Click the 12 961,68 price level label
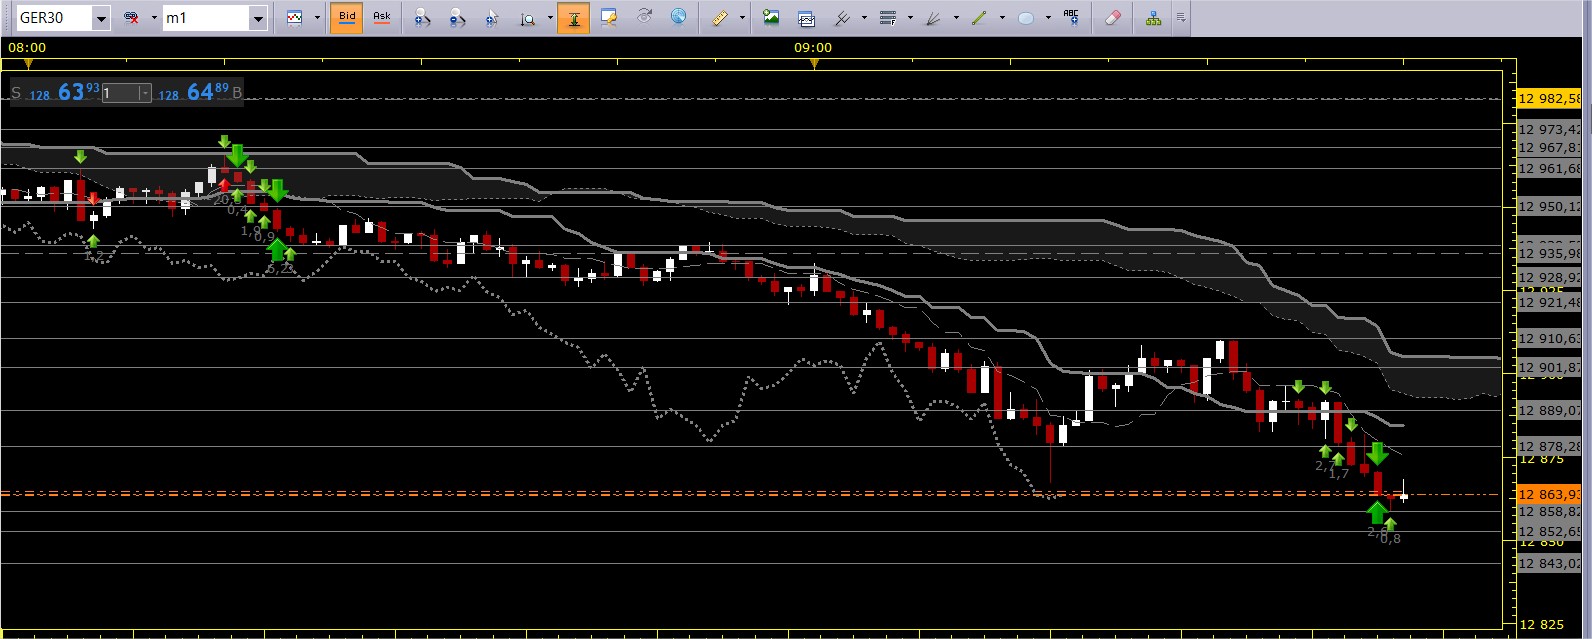 point(1549,168)
